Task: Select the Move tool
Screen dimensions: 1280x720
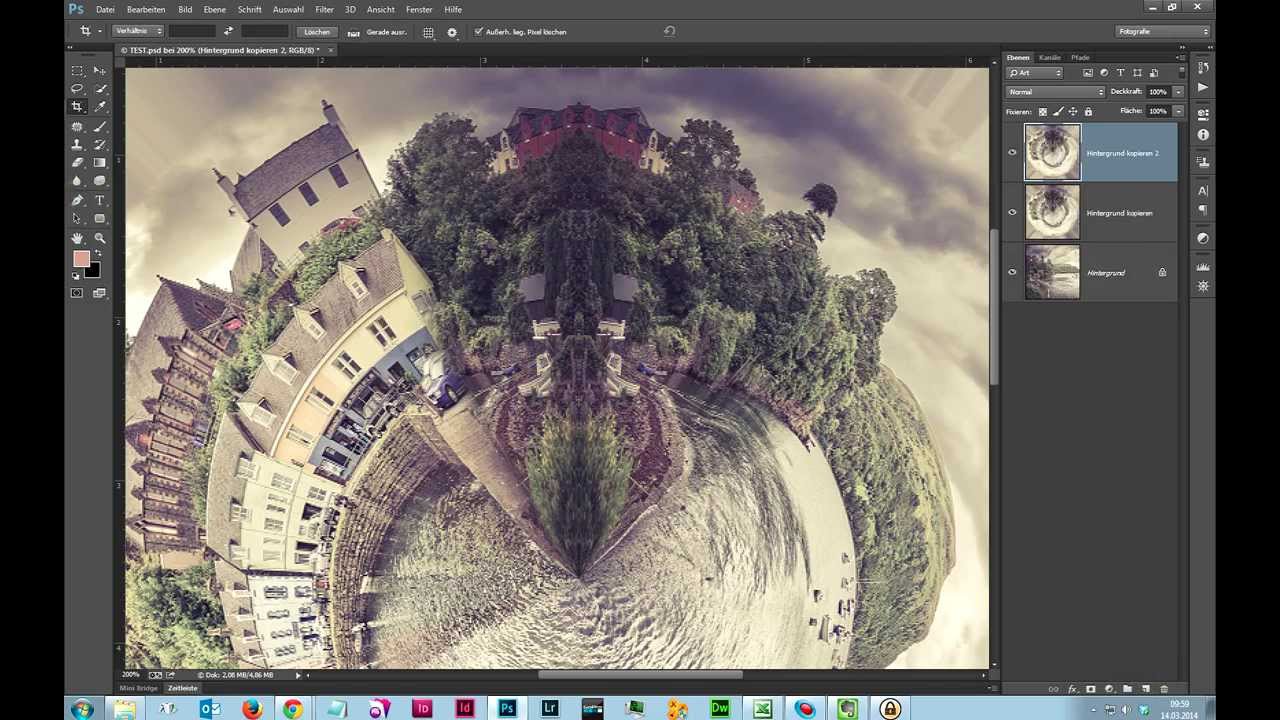Action: [x=99, y=70]
